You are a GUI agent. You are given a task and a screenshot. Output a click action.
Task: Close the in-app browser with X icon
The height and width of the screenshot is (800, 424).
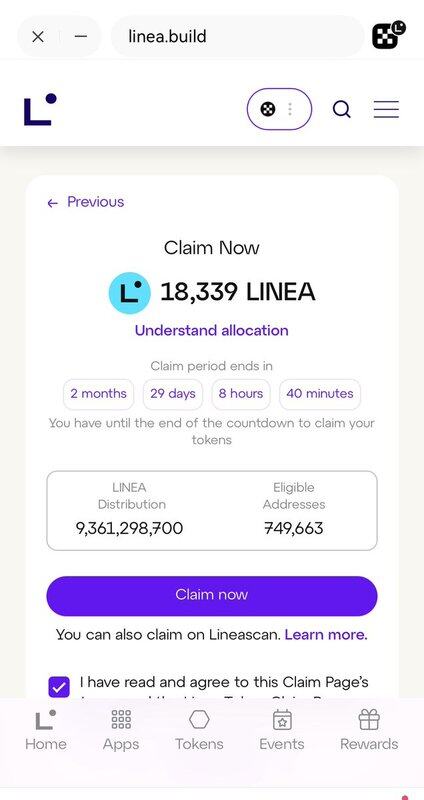(38, 37)
